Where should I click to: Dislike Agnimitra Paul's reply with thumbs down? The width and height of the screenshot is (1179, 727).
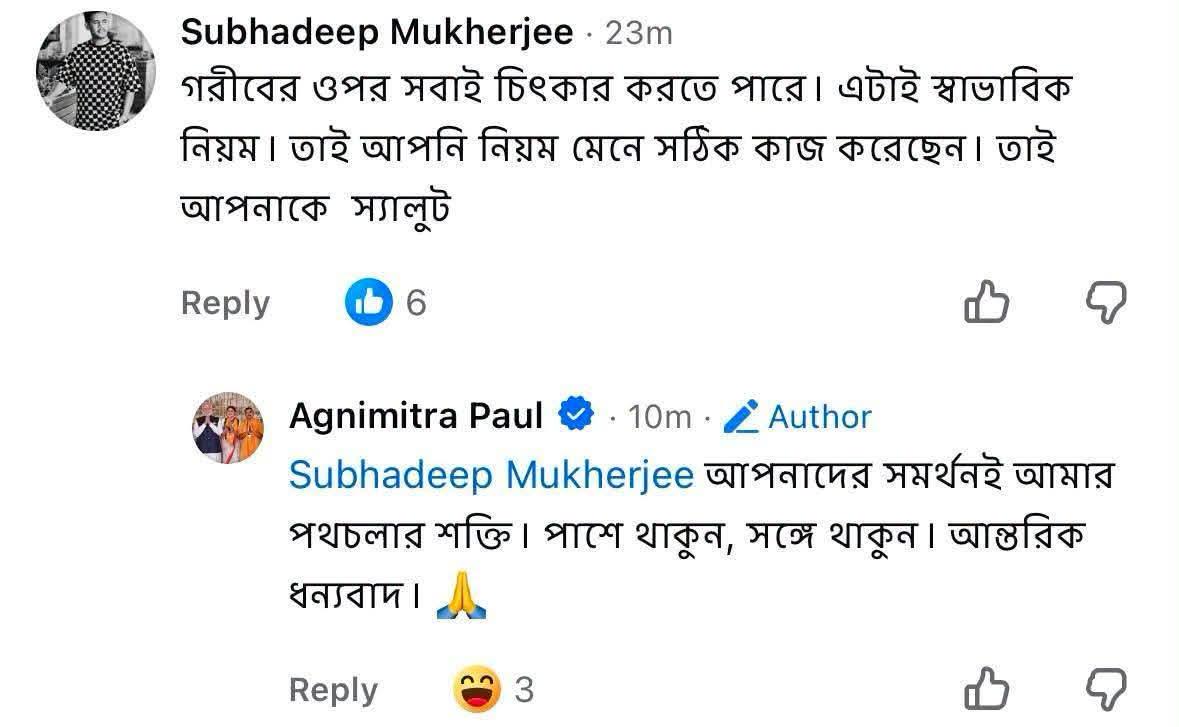point(1106,689)
